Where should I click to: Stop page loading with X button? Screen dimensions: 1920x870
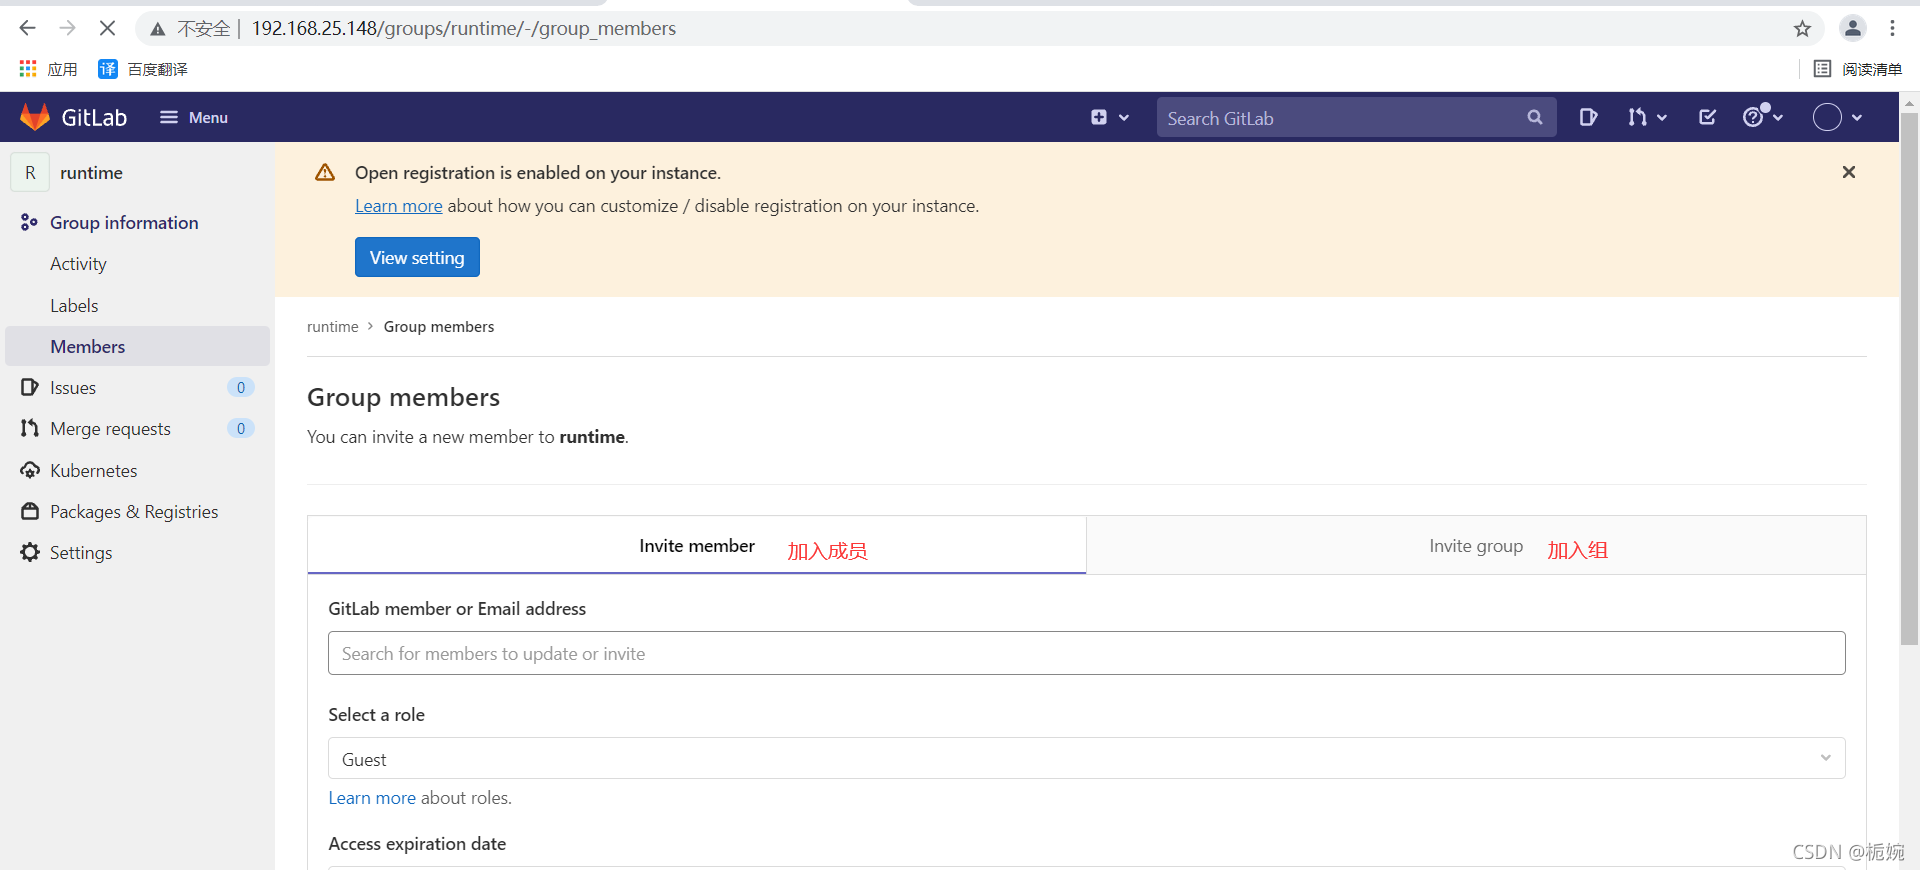tap(107, 28)
